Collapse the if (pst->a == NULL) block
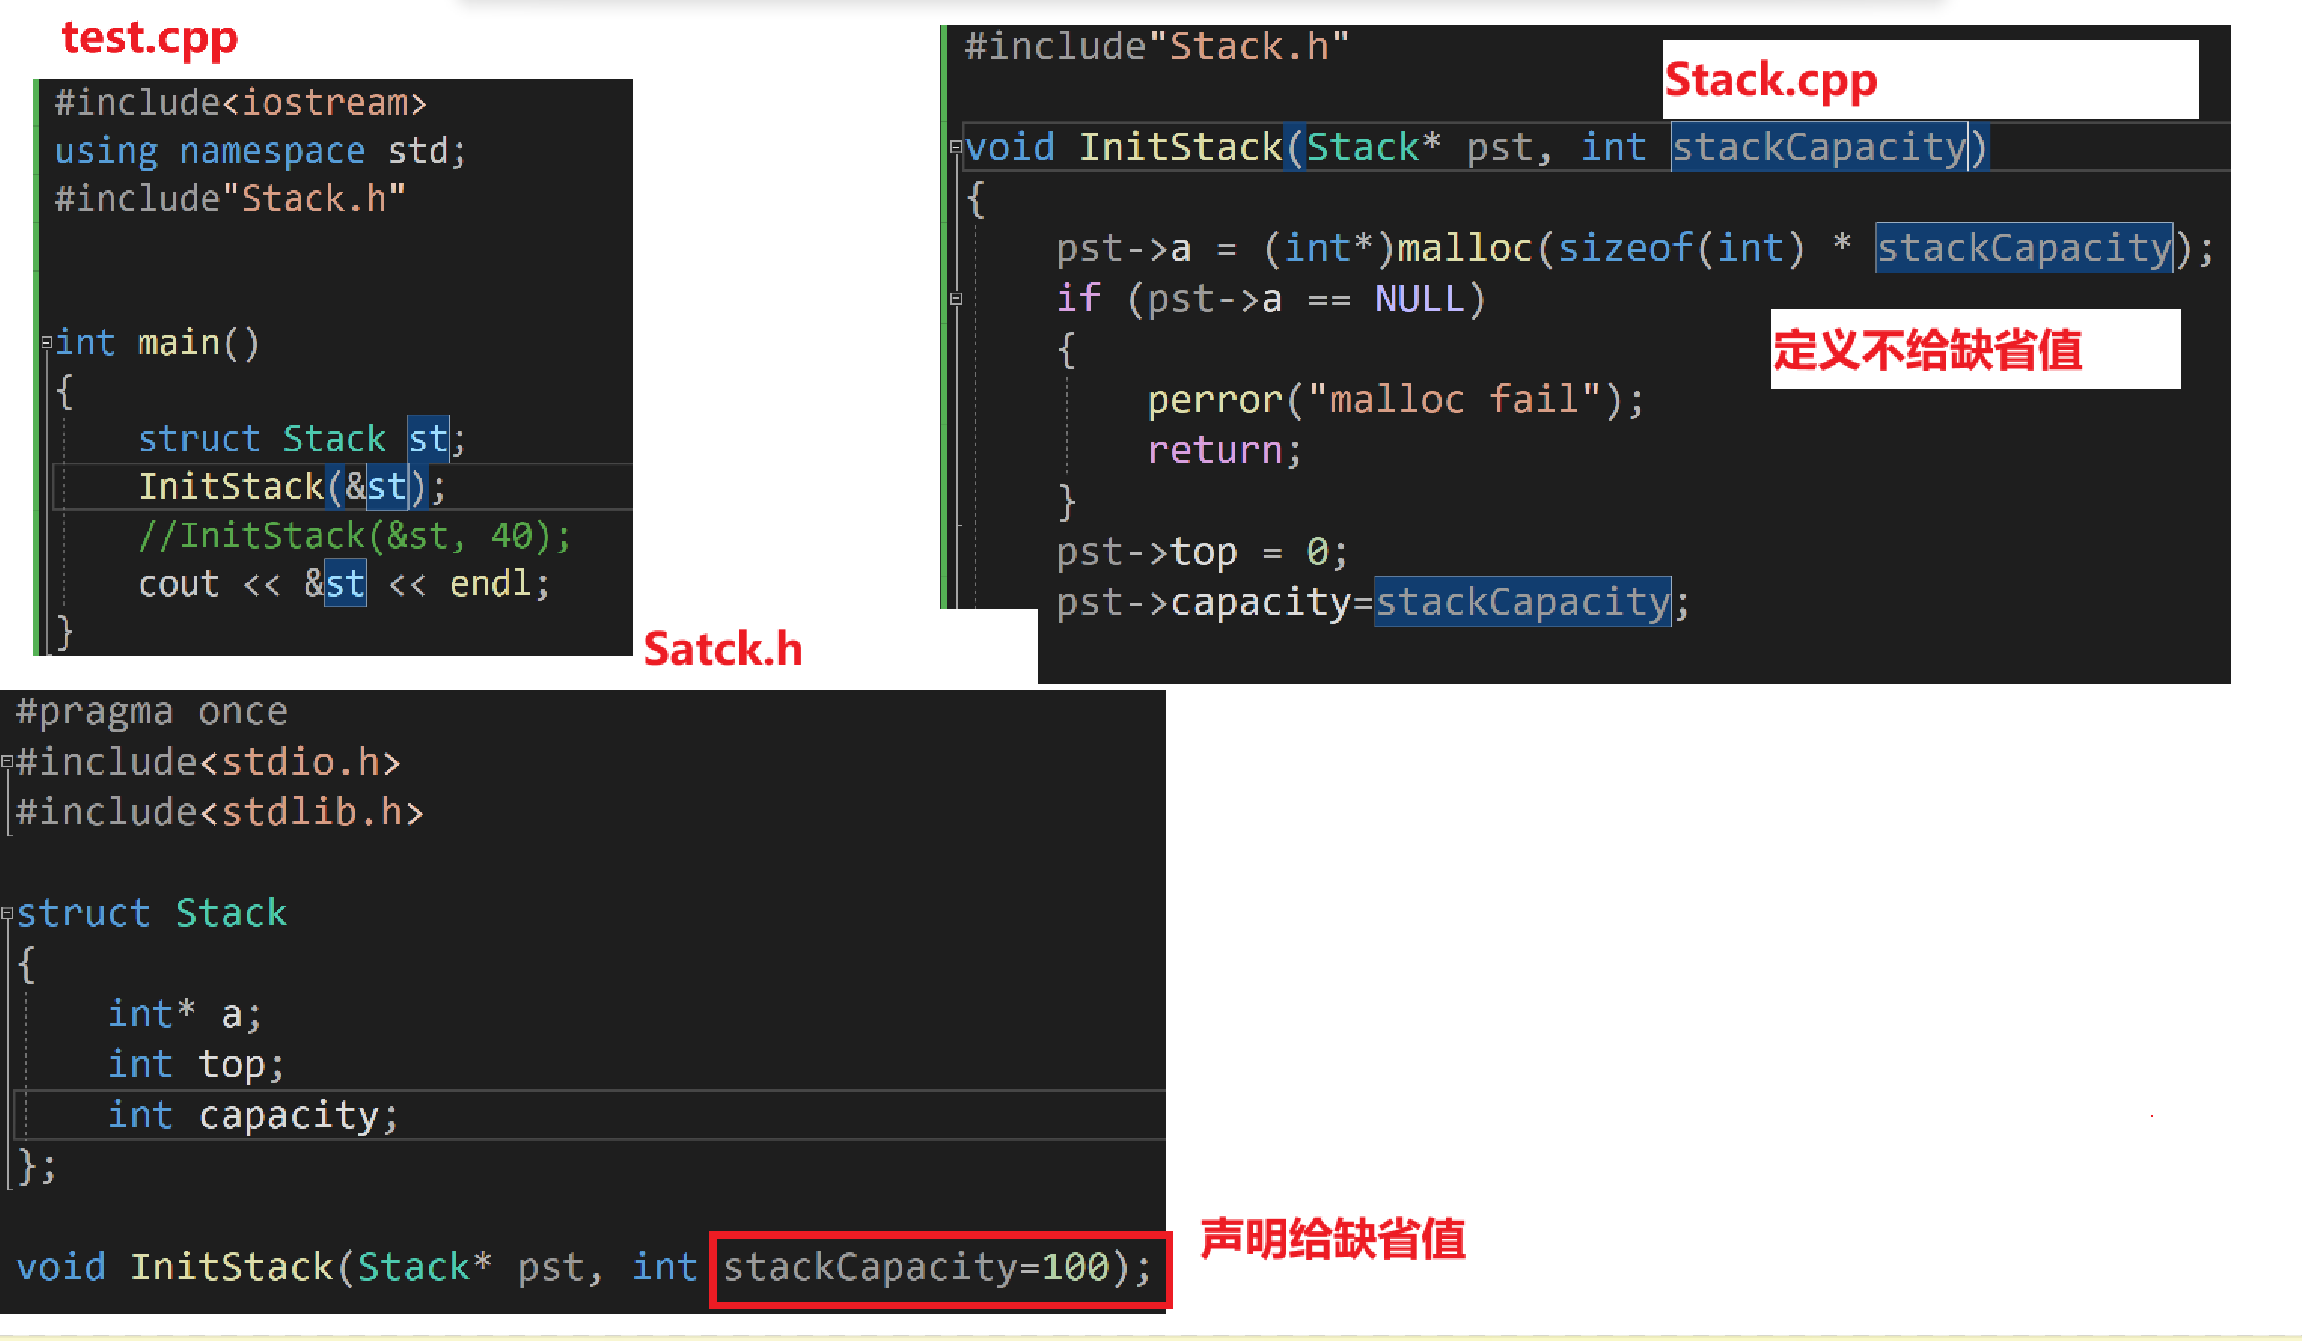Viewport: 2302px width, 1341px height. tap(956, 299)
